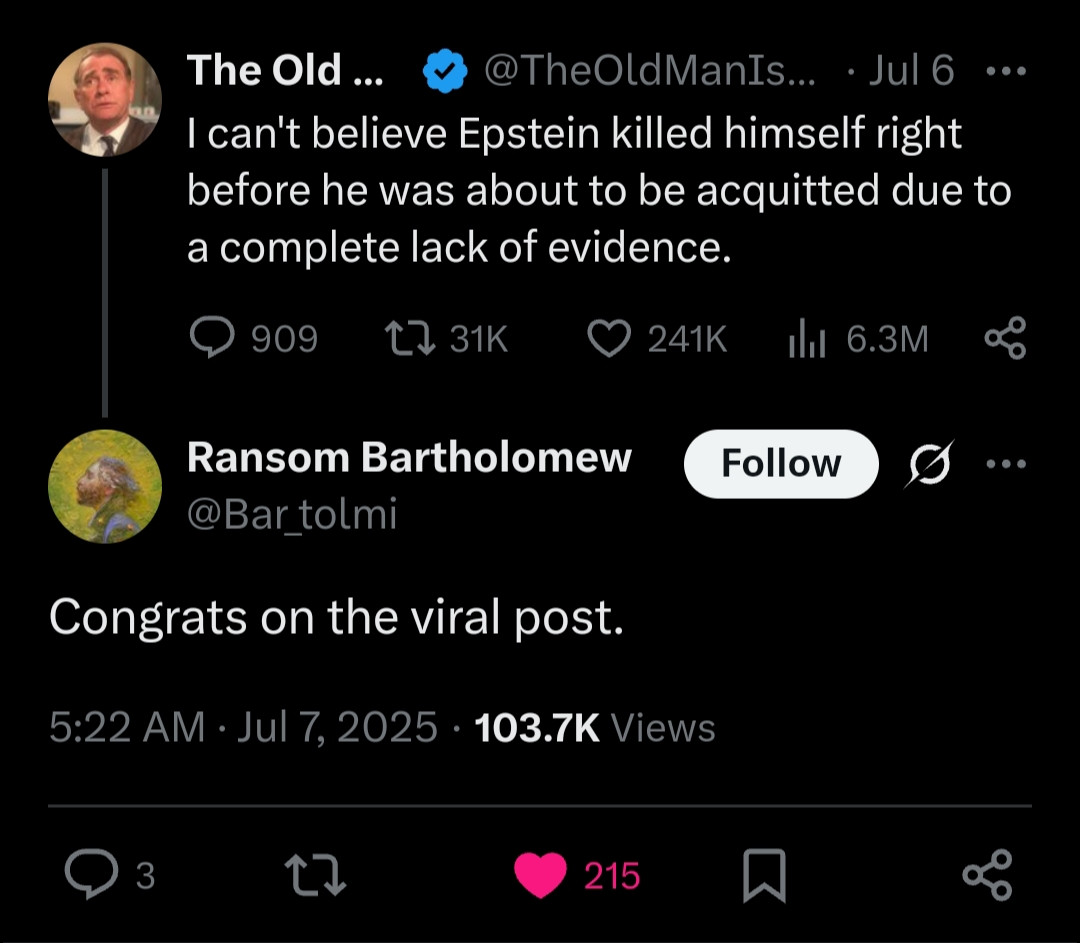
Task: Bookmark the 'Congrats on the viral post' reply
Action: coord(765,876)
